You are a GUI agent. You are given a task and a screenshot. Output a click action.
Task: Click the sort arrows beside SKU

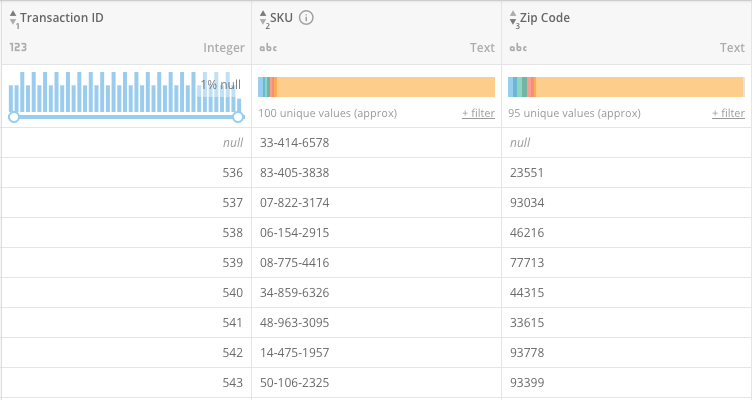click(x=263, y=19)
